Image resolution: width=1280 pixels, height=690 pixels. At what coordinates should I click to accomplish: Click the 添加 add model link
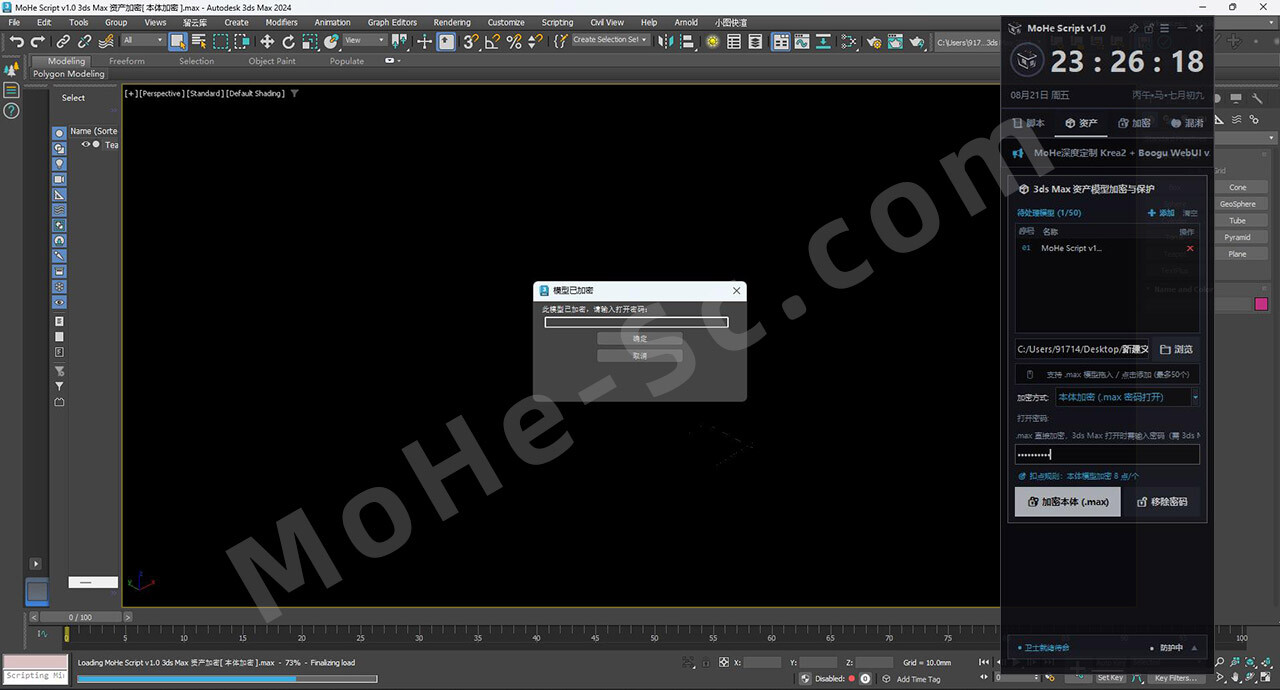pyautogui.click(x=1160, y=213)
